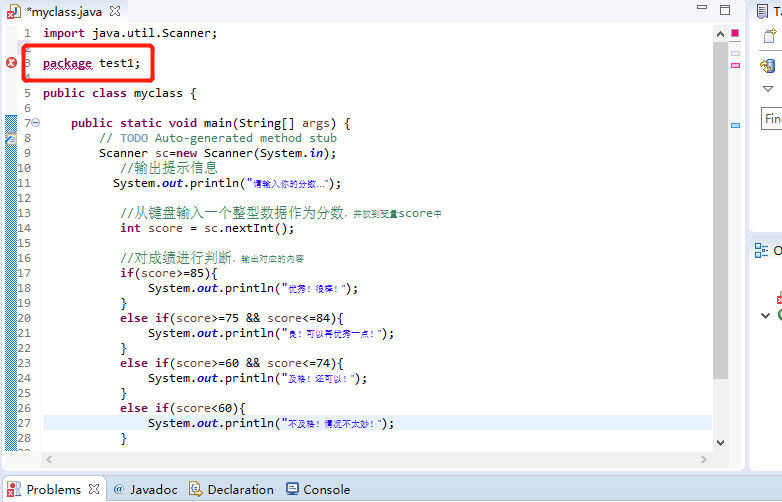Click into the Find field in the Task List
Screen dimensions: 782x502
[x=772, y=119]
